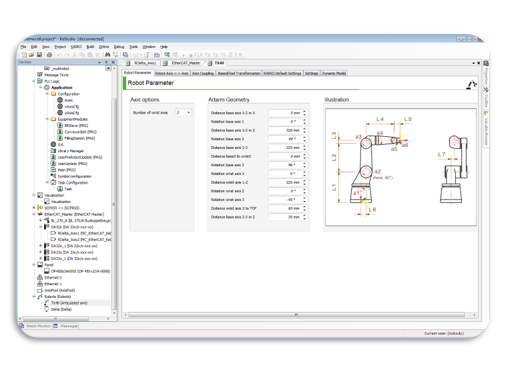517x365 pixels.
Task: Collapse the PLC Logic tree node
Action: [x=34, y=81]
